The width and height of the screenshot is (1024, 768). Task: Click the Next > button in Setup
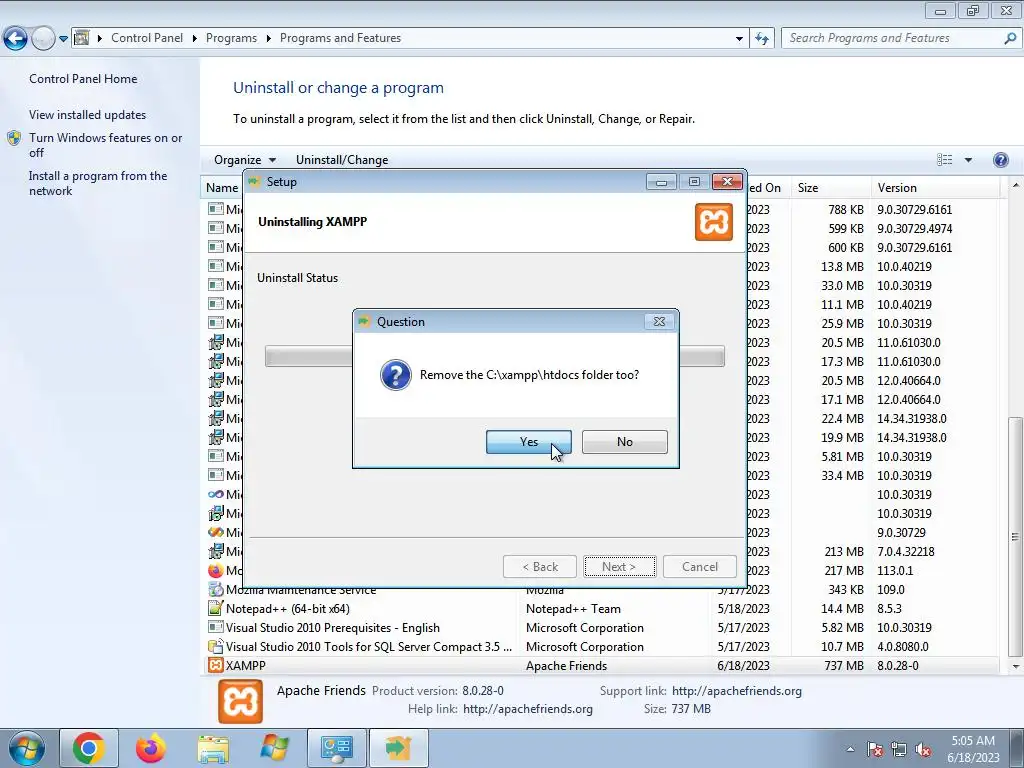[x=619, y=566]
